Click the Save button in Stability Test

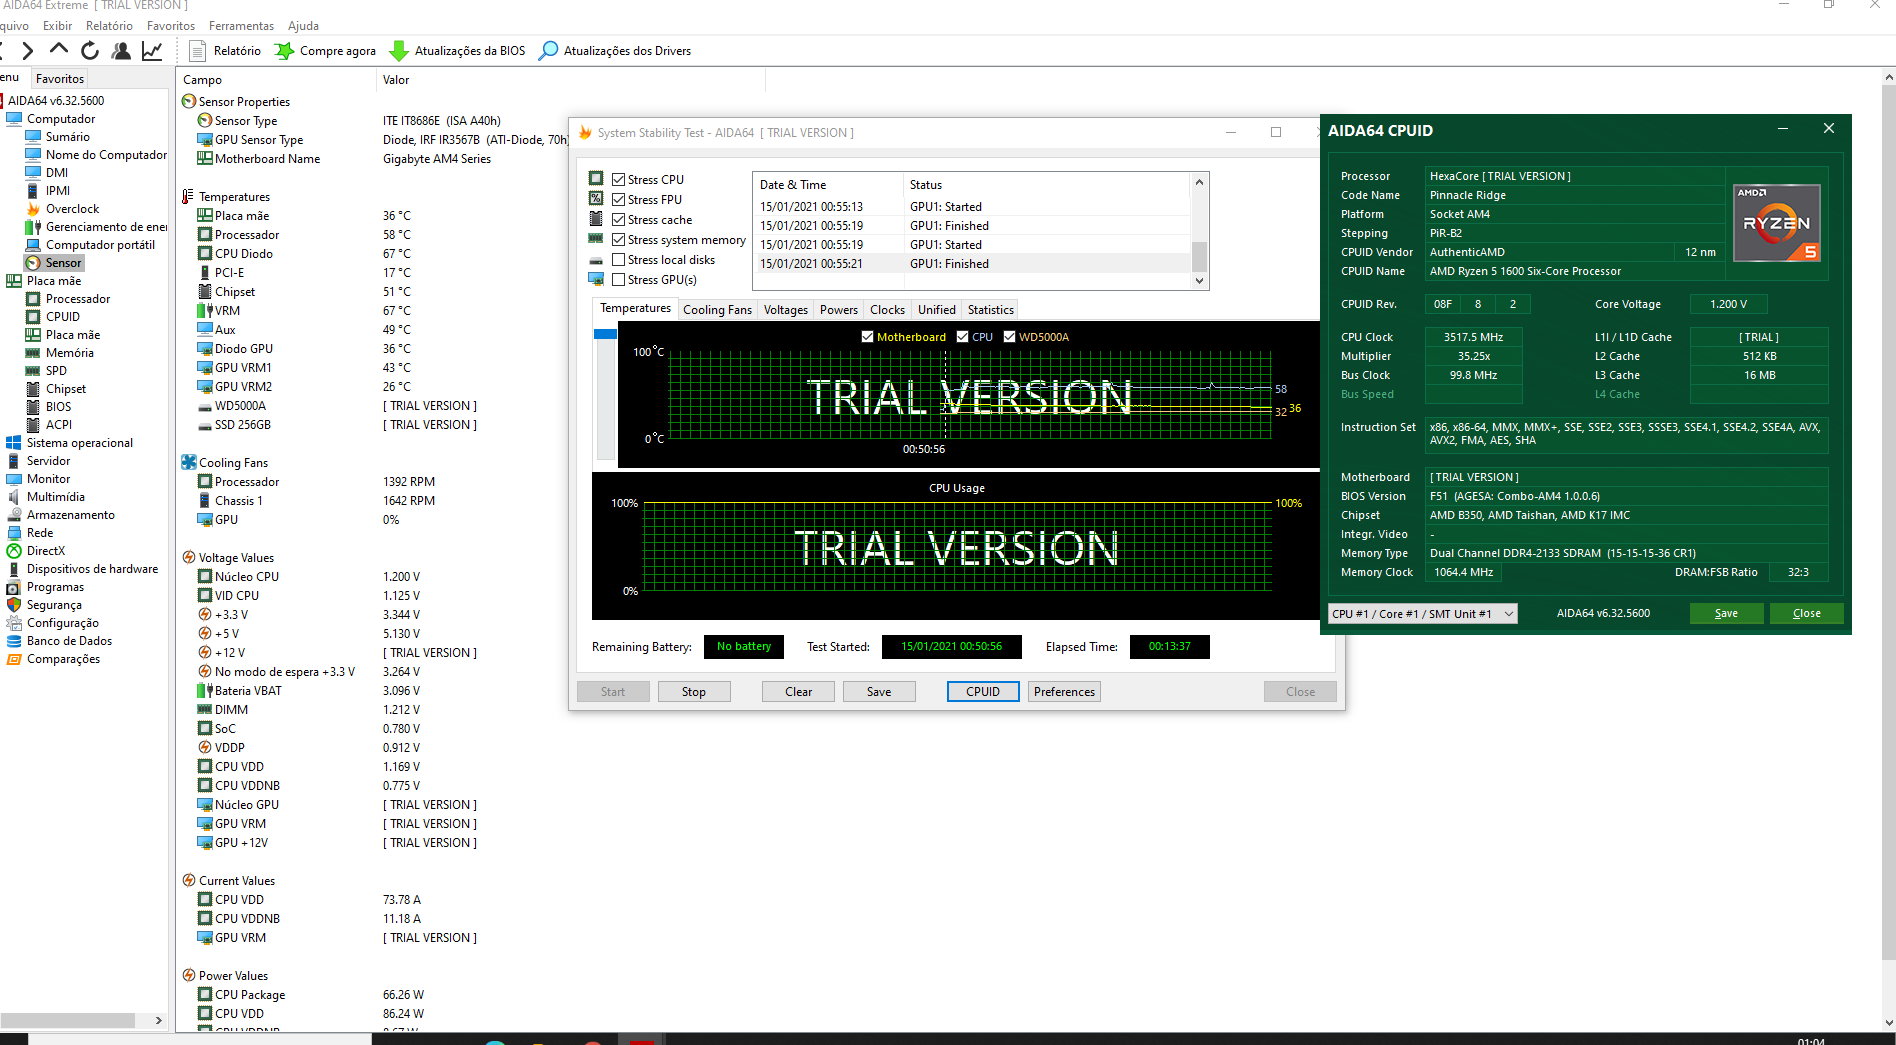pyautogui.click(x=879, y=692)
